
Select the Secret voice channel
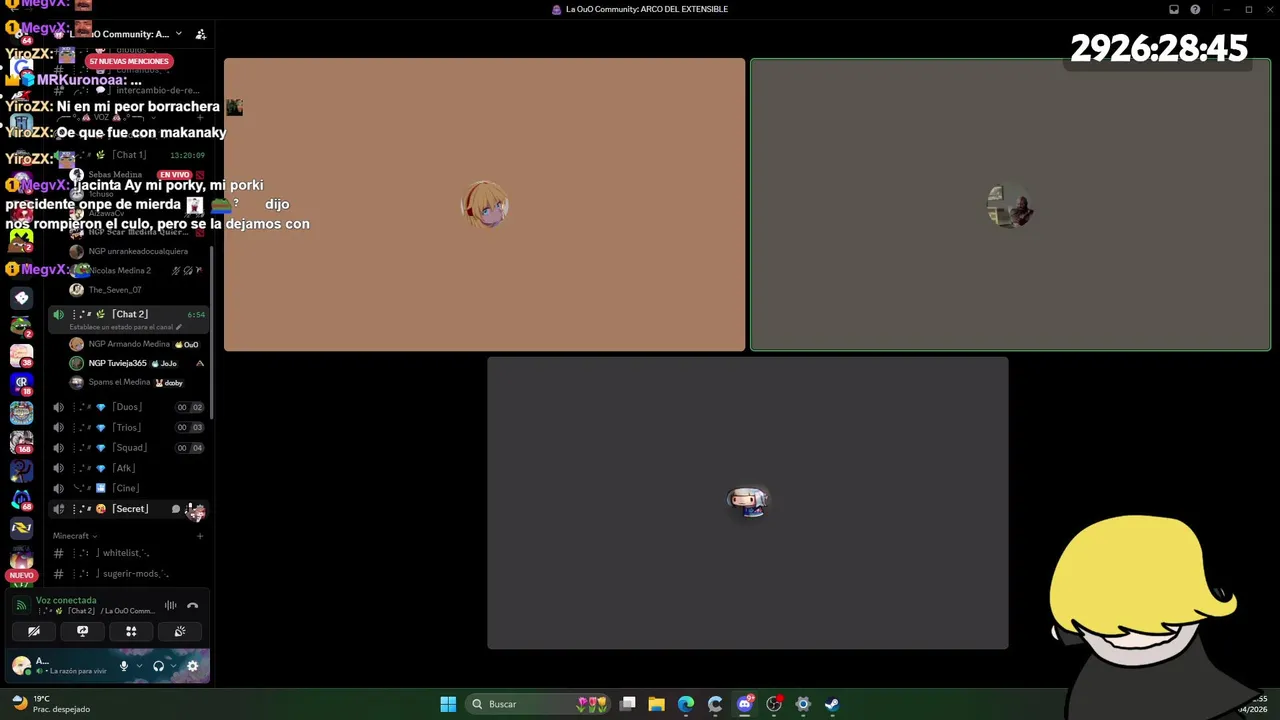click(130, 509)
